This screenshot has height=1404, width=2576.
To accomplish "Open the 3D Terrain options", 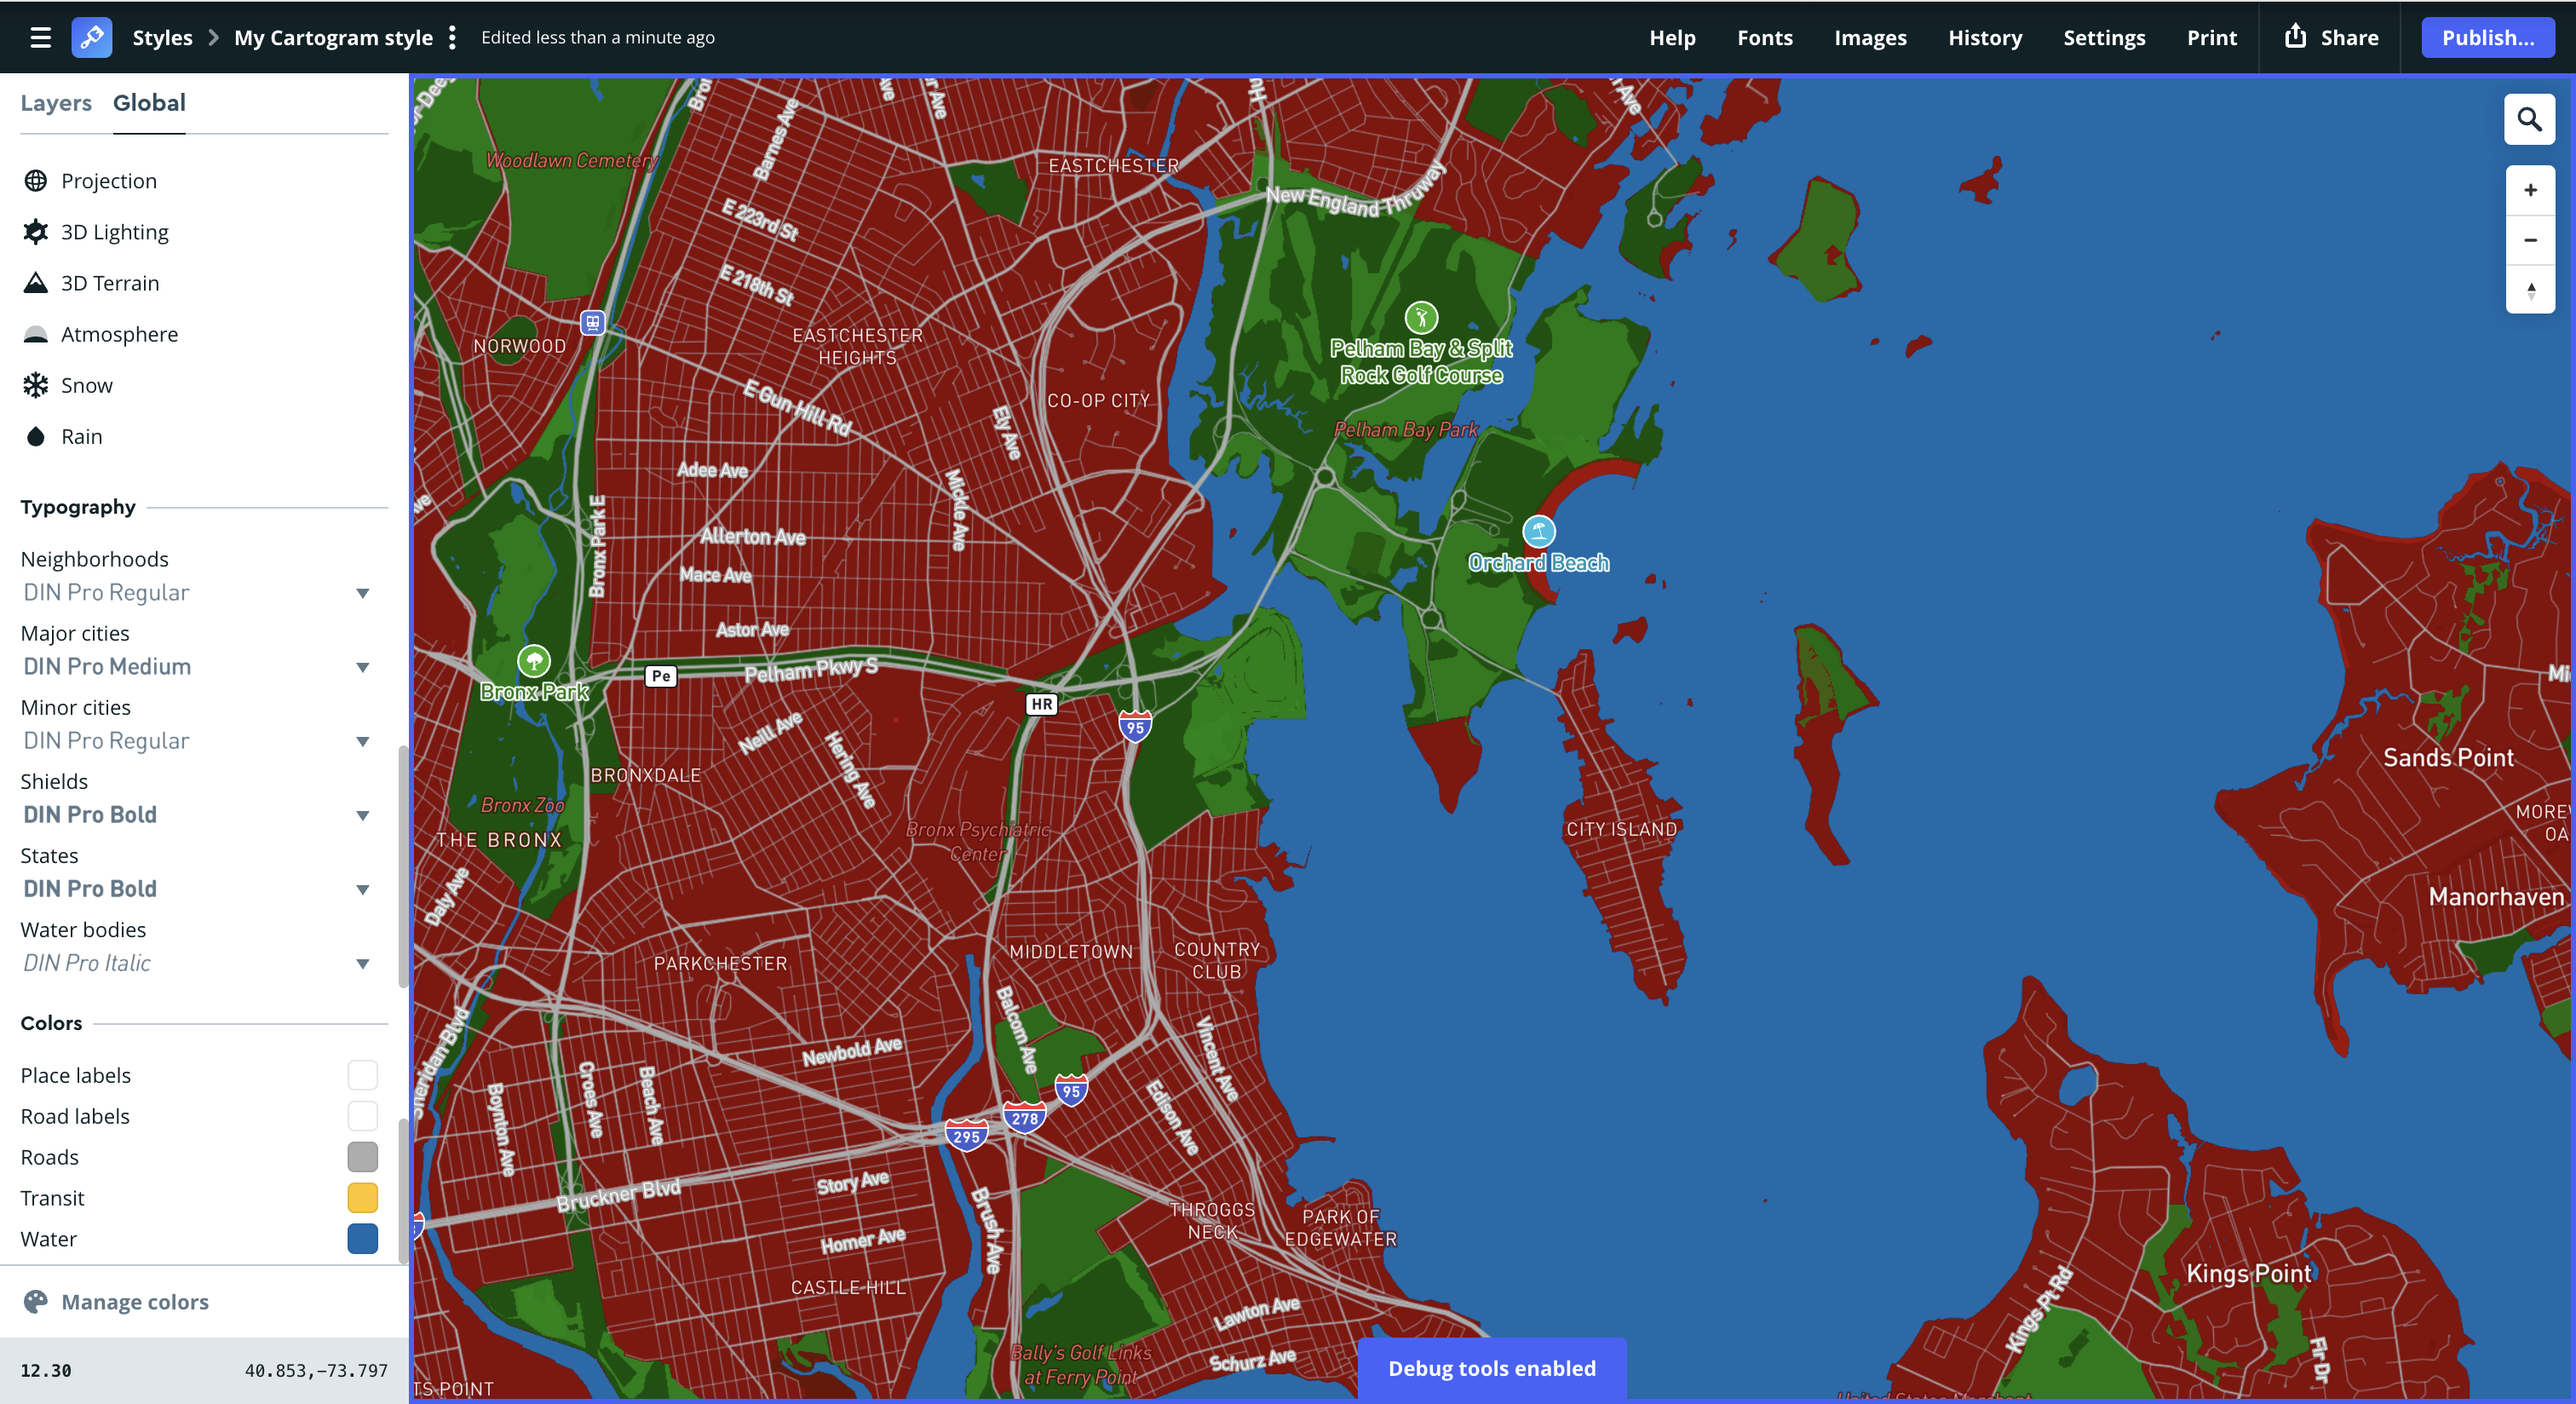I will coord(109,283).
